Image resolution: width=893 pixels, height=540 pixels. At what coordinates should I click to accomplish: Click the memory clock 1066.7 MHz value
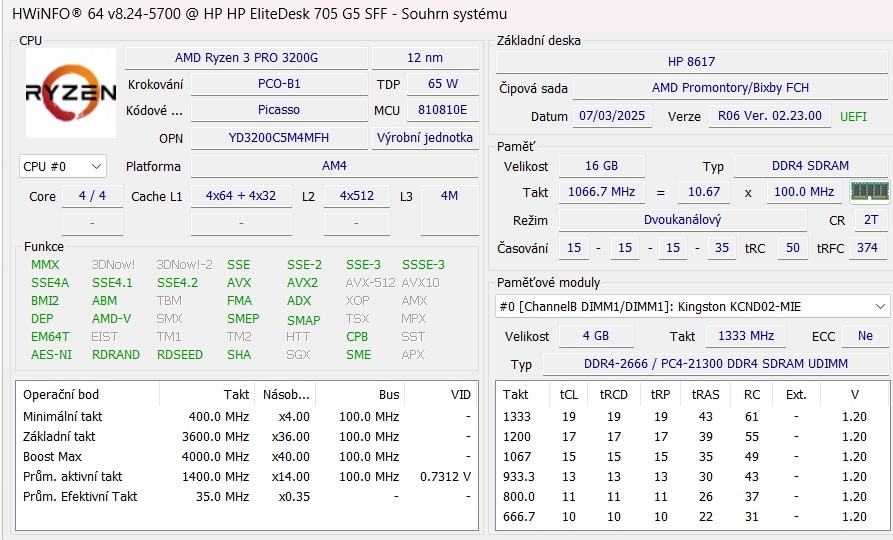602,192
